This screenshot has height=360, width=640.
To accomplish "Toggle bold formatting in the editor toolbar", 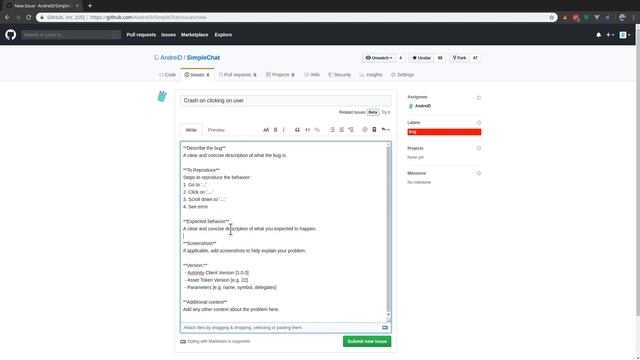I will [276, 130].
